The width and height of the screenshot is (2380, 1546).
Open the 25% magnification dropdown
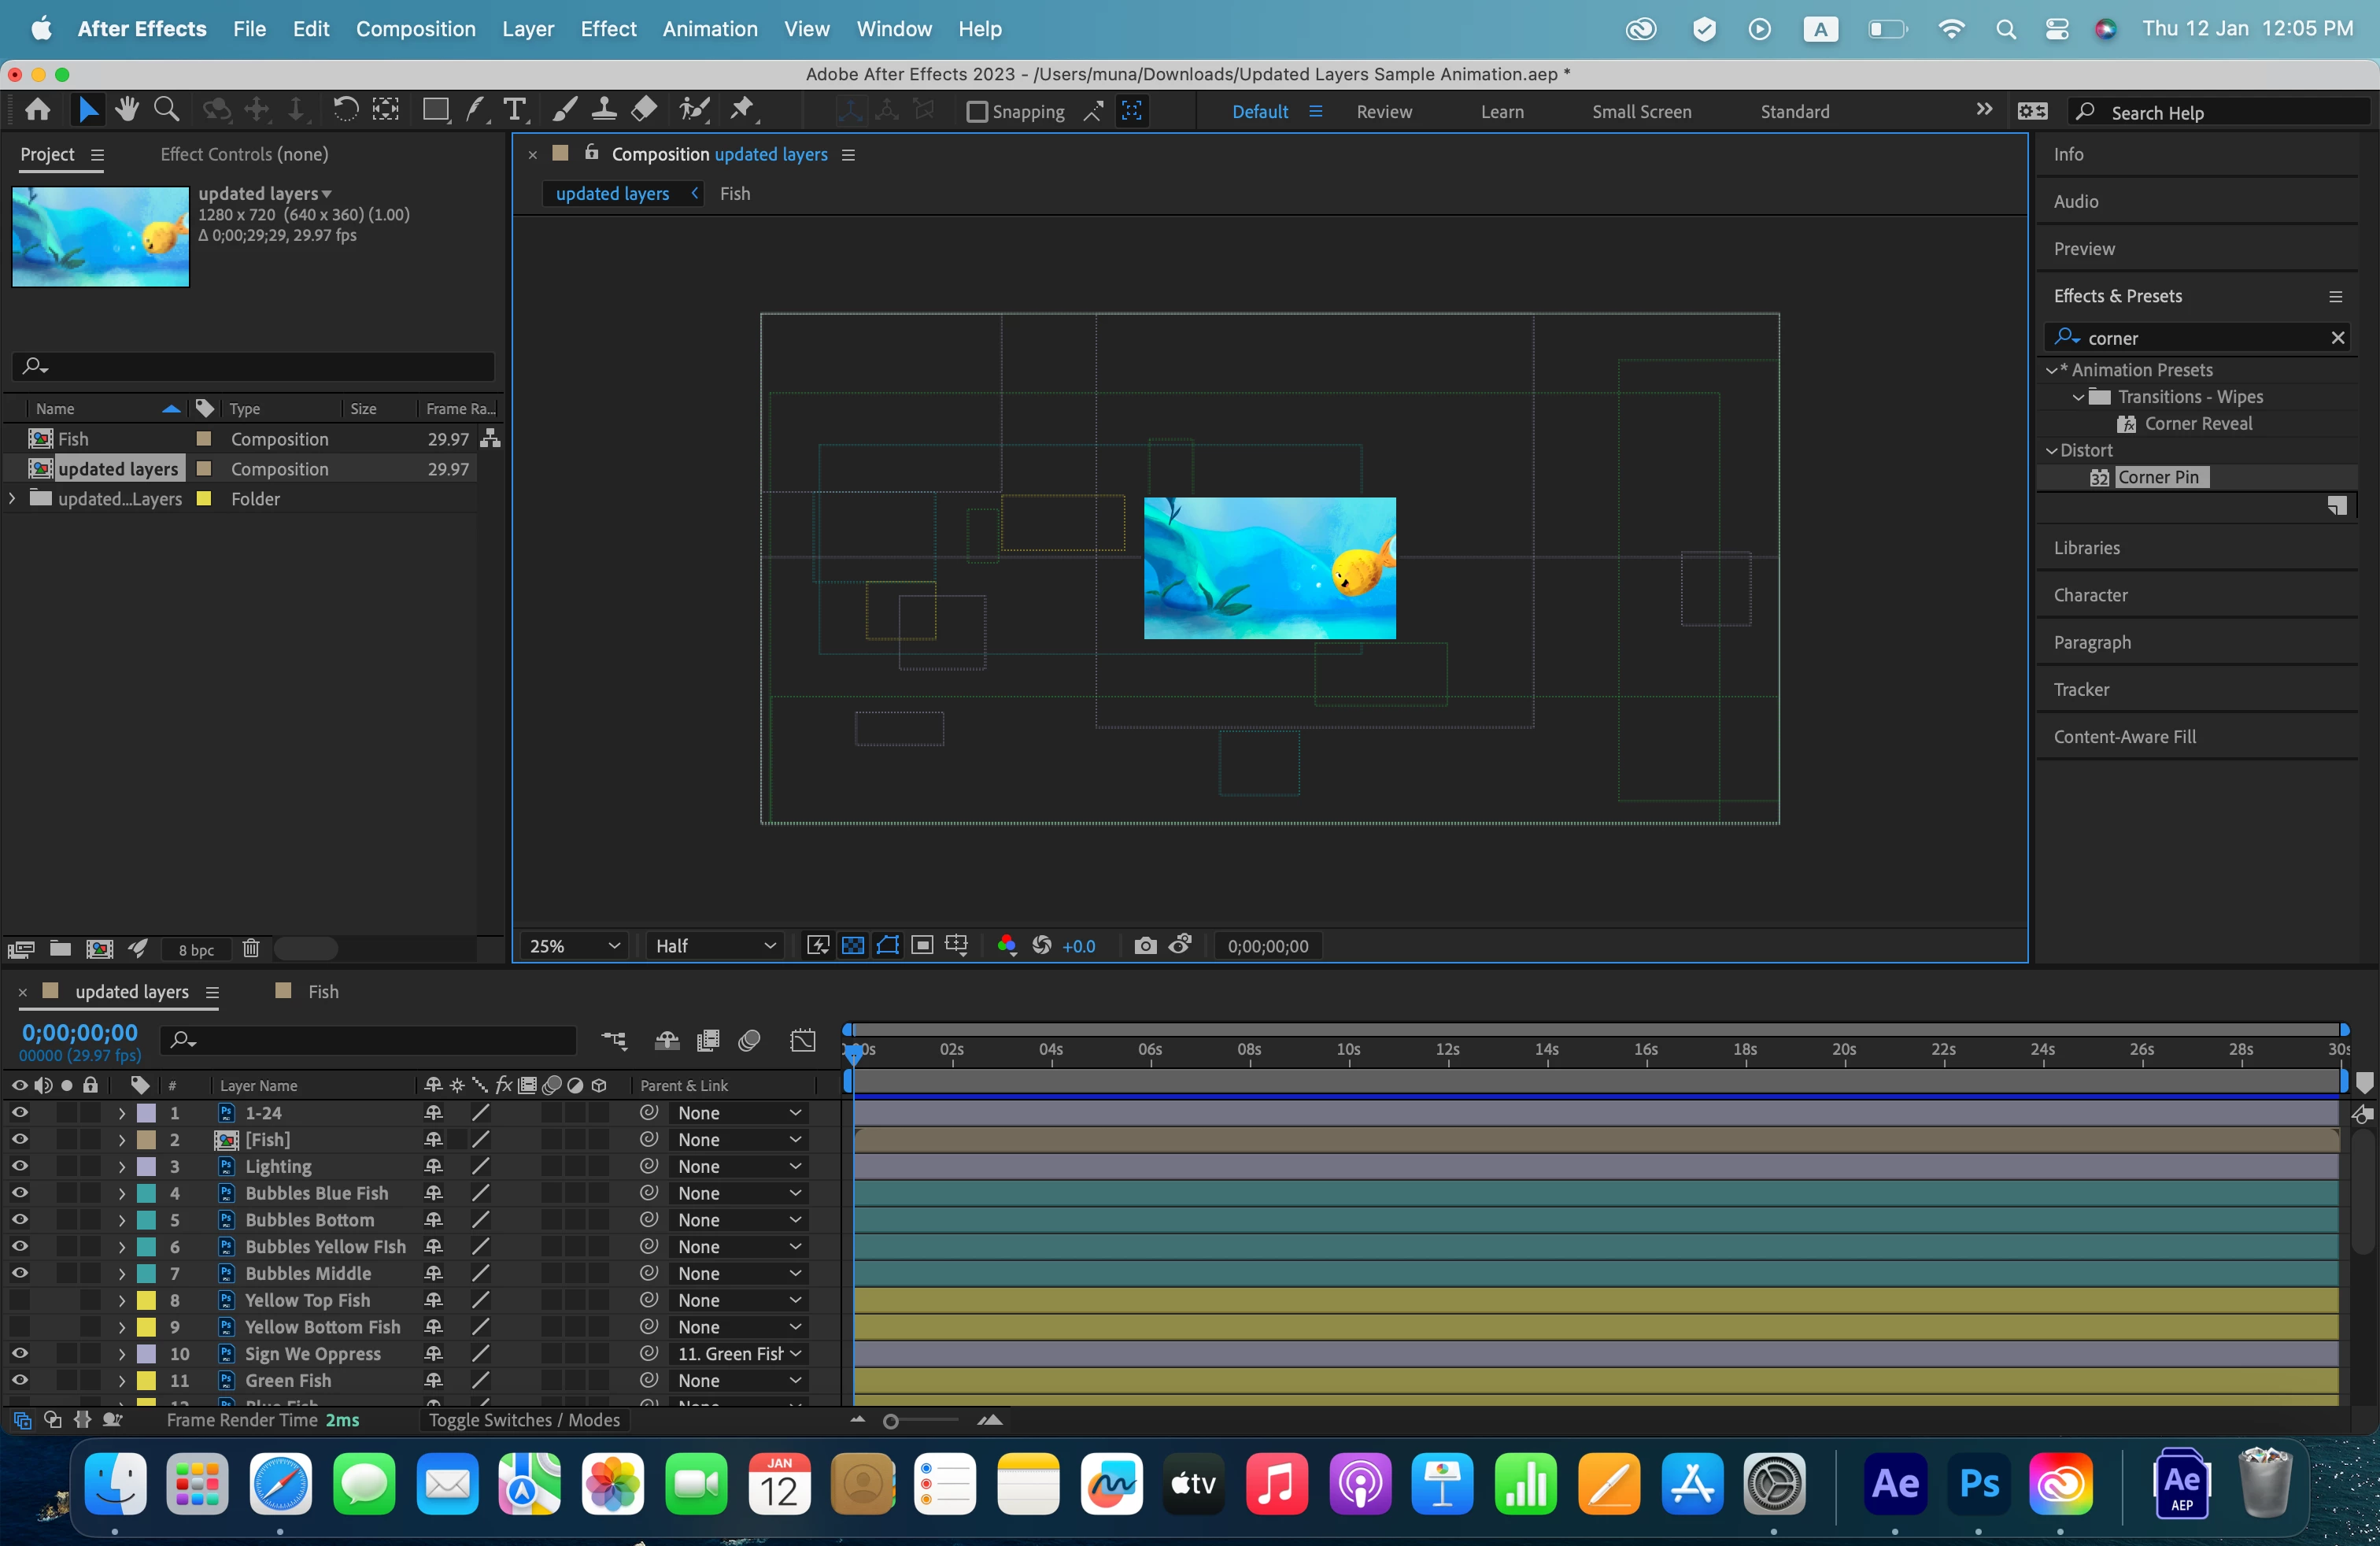click(574, 946)
